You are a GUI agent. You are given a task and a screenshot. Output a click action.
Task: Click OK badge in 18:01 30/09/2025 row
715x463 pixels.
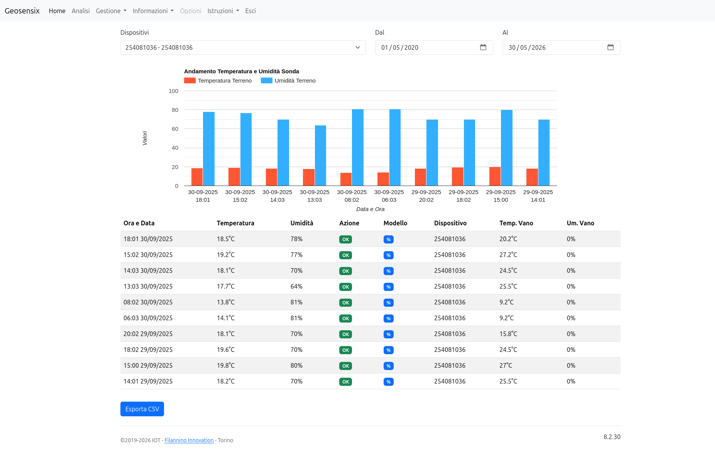[345, 239]
